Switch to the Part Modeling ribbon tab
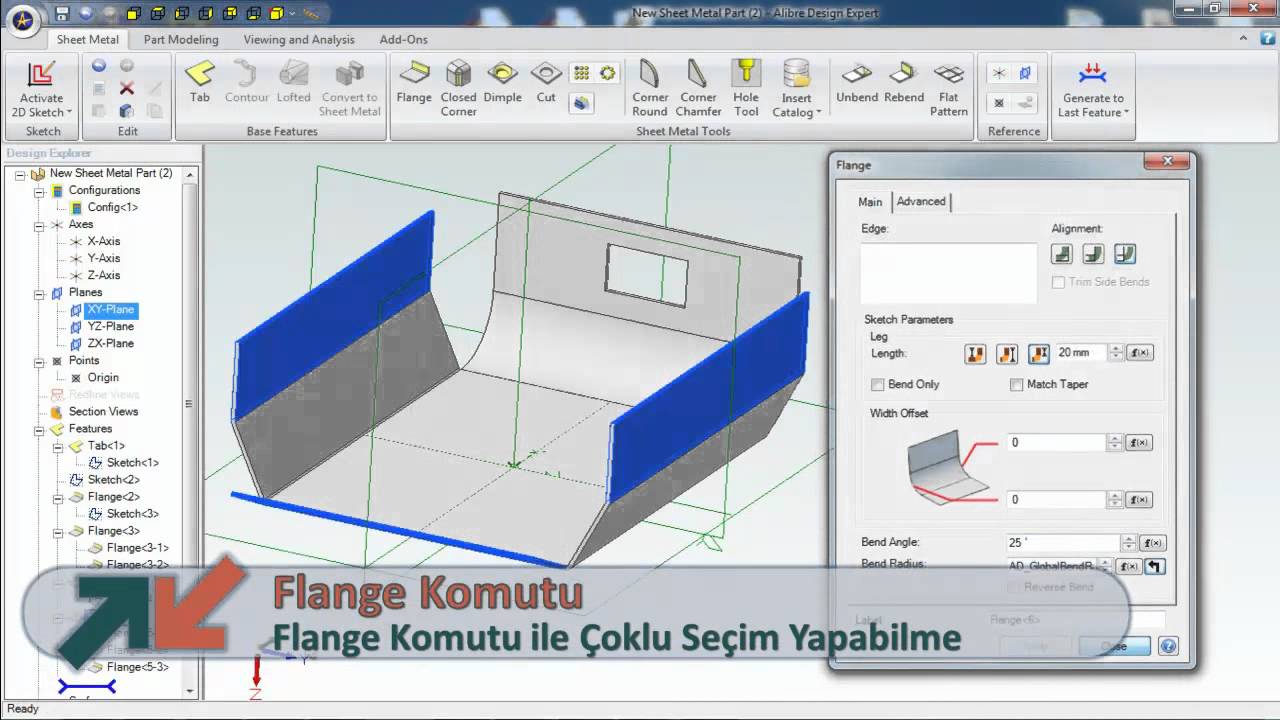The height and width of the screenshot is (720, 1280). pos(181,39)
